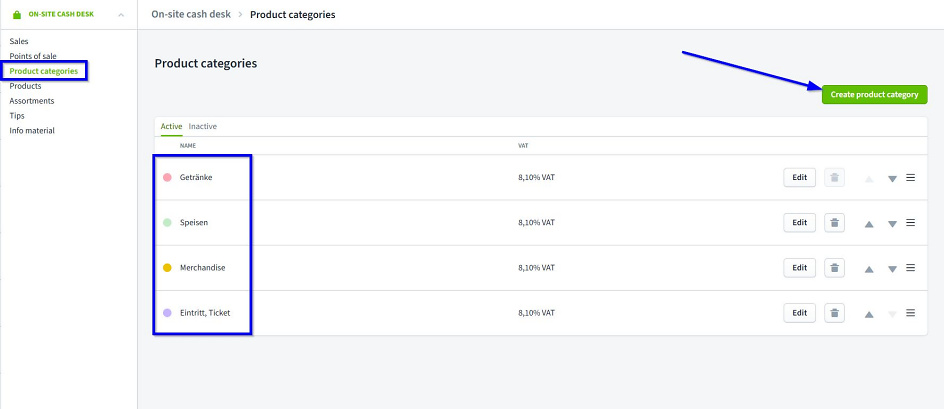Remove Eintritt, Ticket using trash icon
944x409 pixels.
pos(834,313)
